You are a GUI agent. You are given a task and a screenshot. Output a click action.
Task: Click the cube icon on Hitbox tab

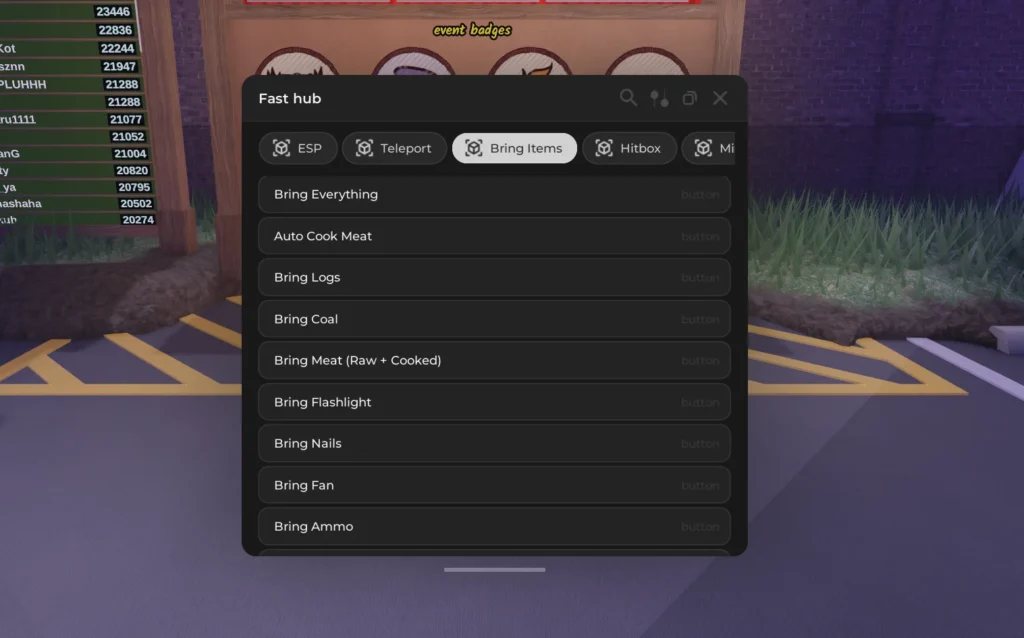[604, 148]
